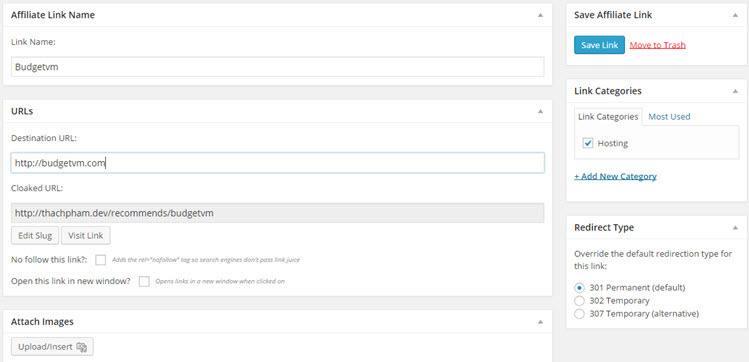
Task: Select the 301 Permanent (default) radio button
Action: pos(579,288)
